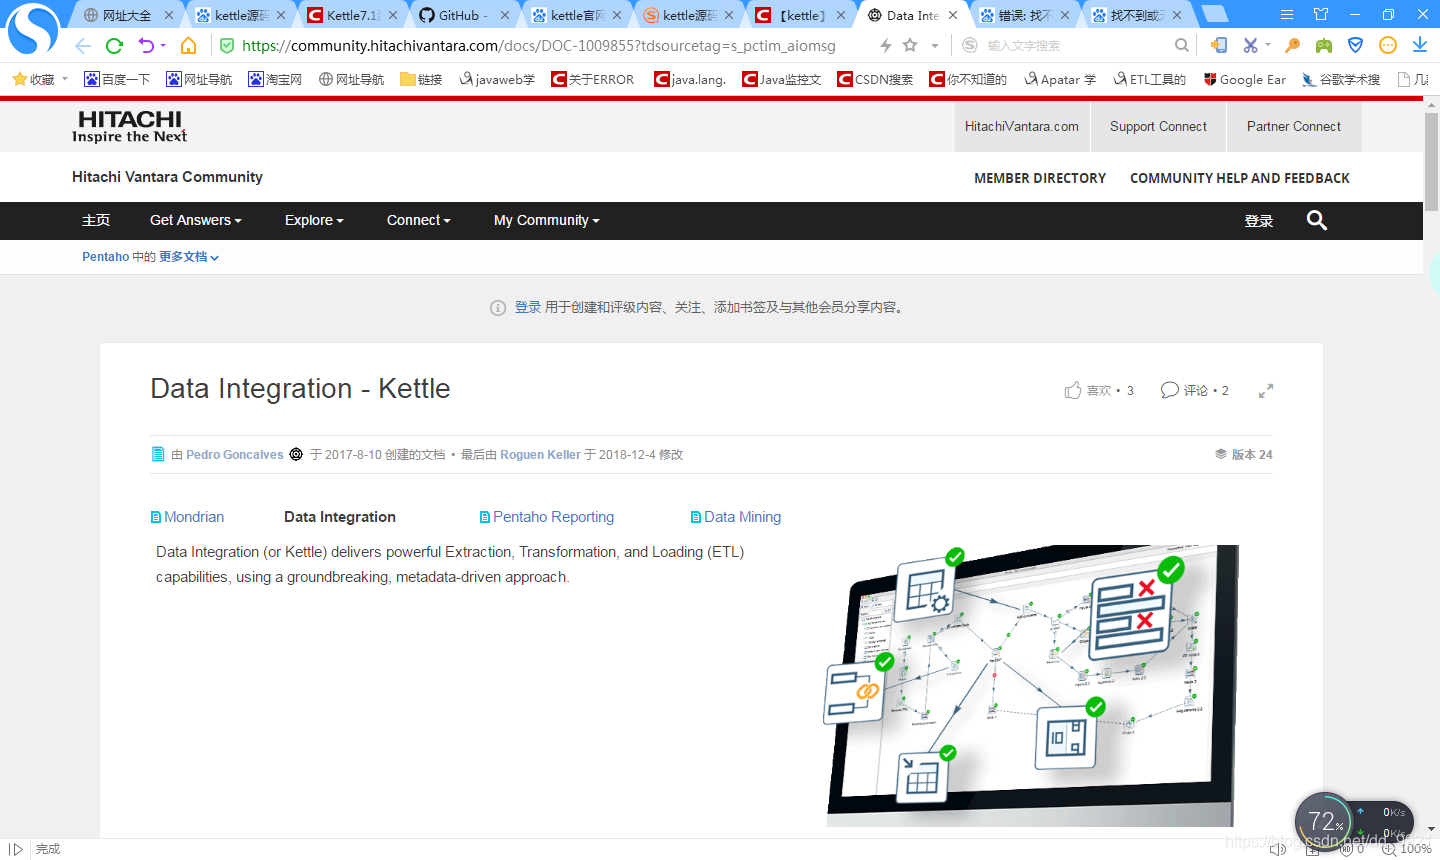Open the MEMBER DIRECTORY link
Image resolution: width=1440 pixels, height=860 pixels.
tap(1040, 178)
